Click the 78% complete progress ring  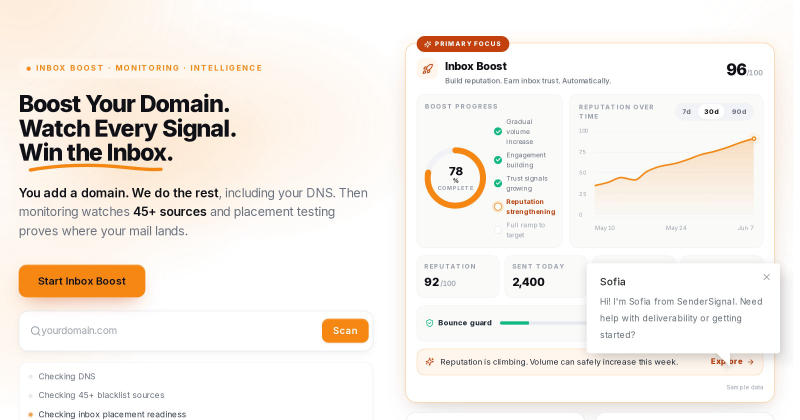455,178
